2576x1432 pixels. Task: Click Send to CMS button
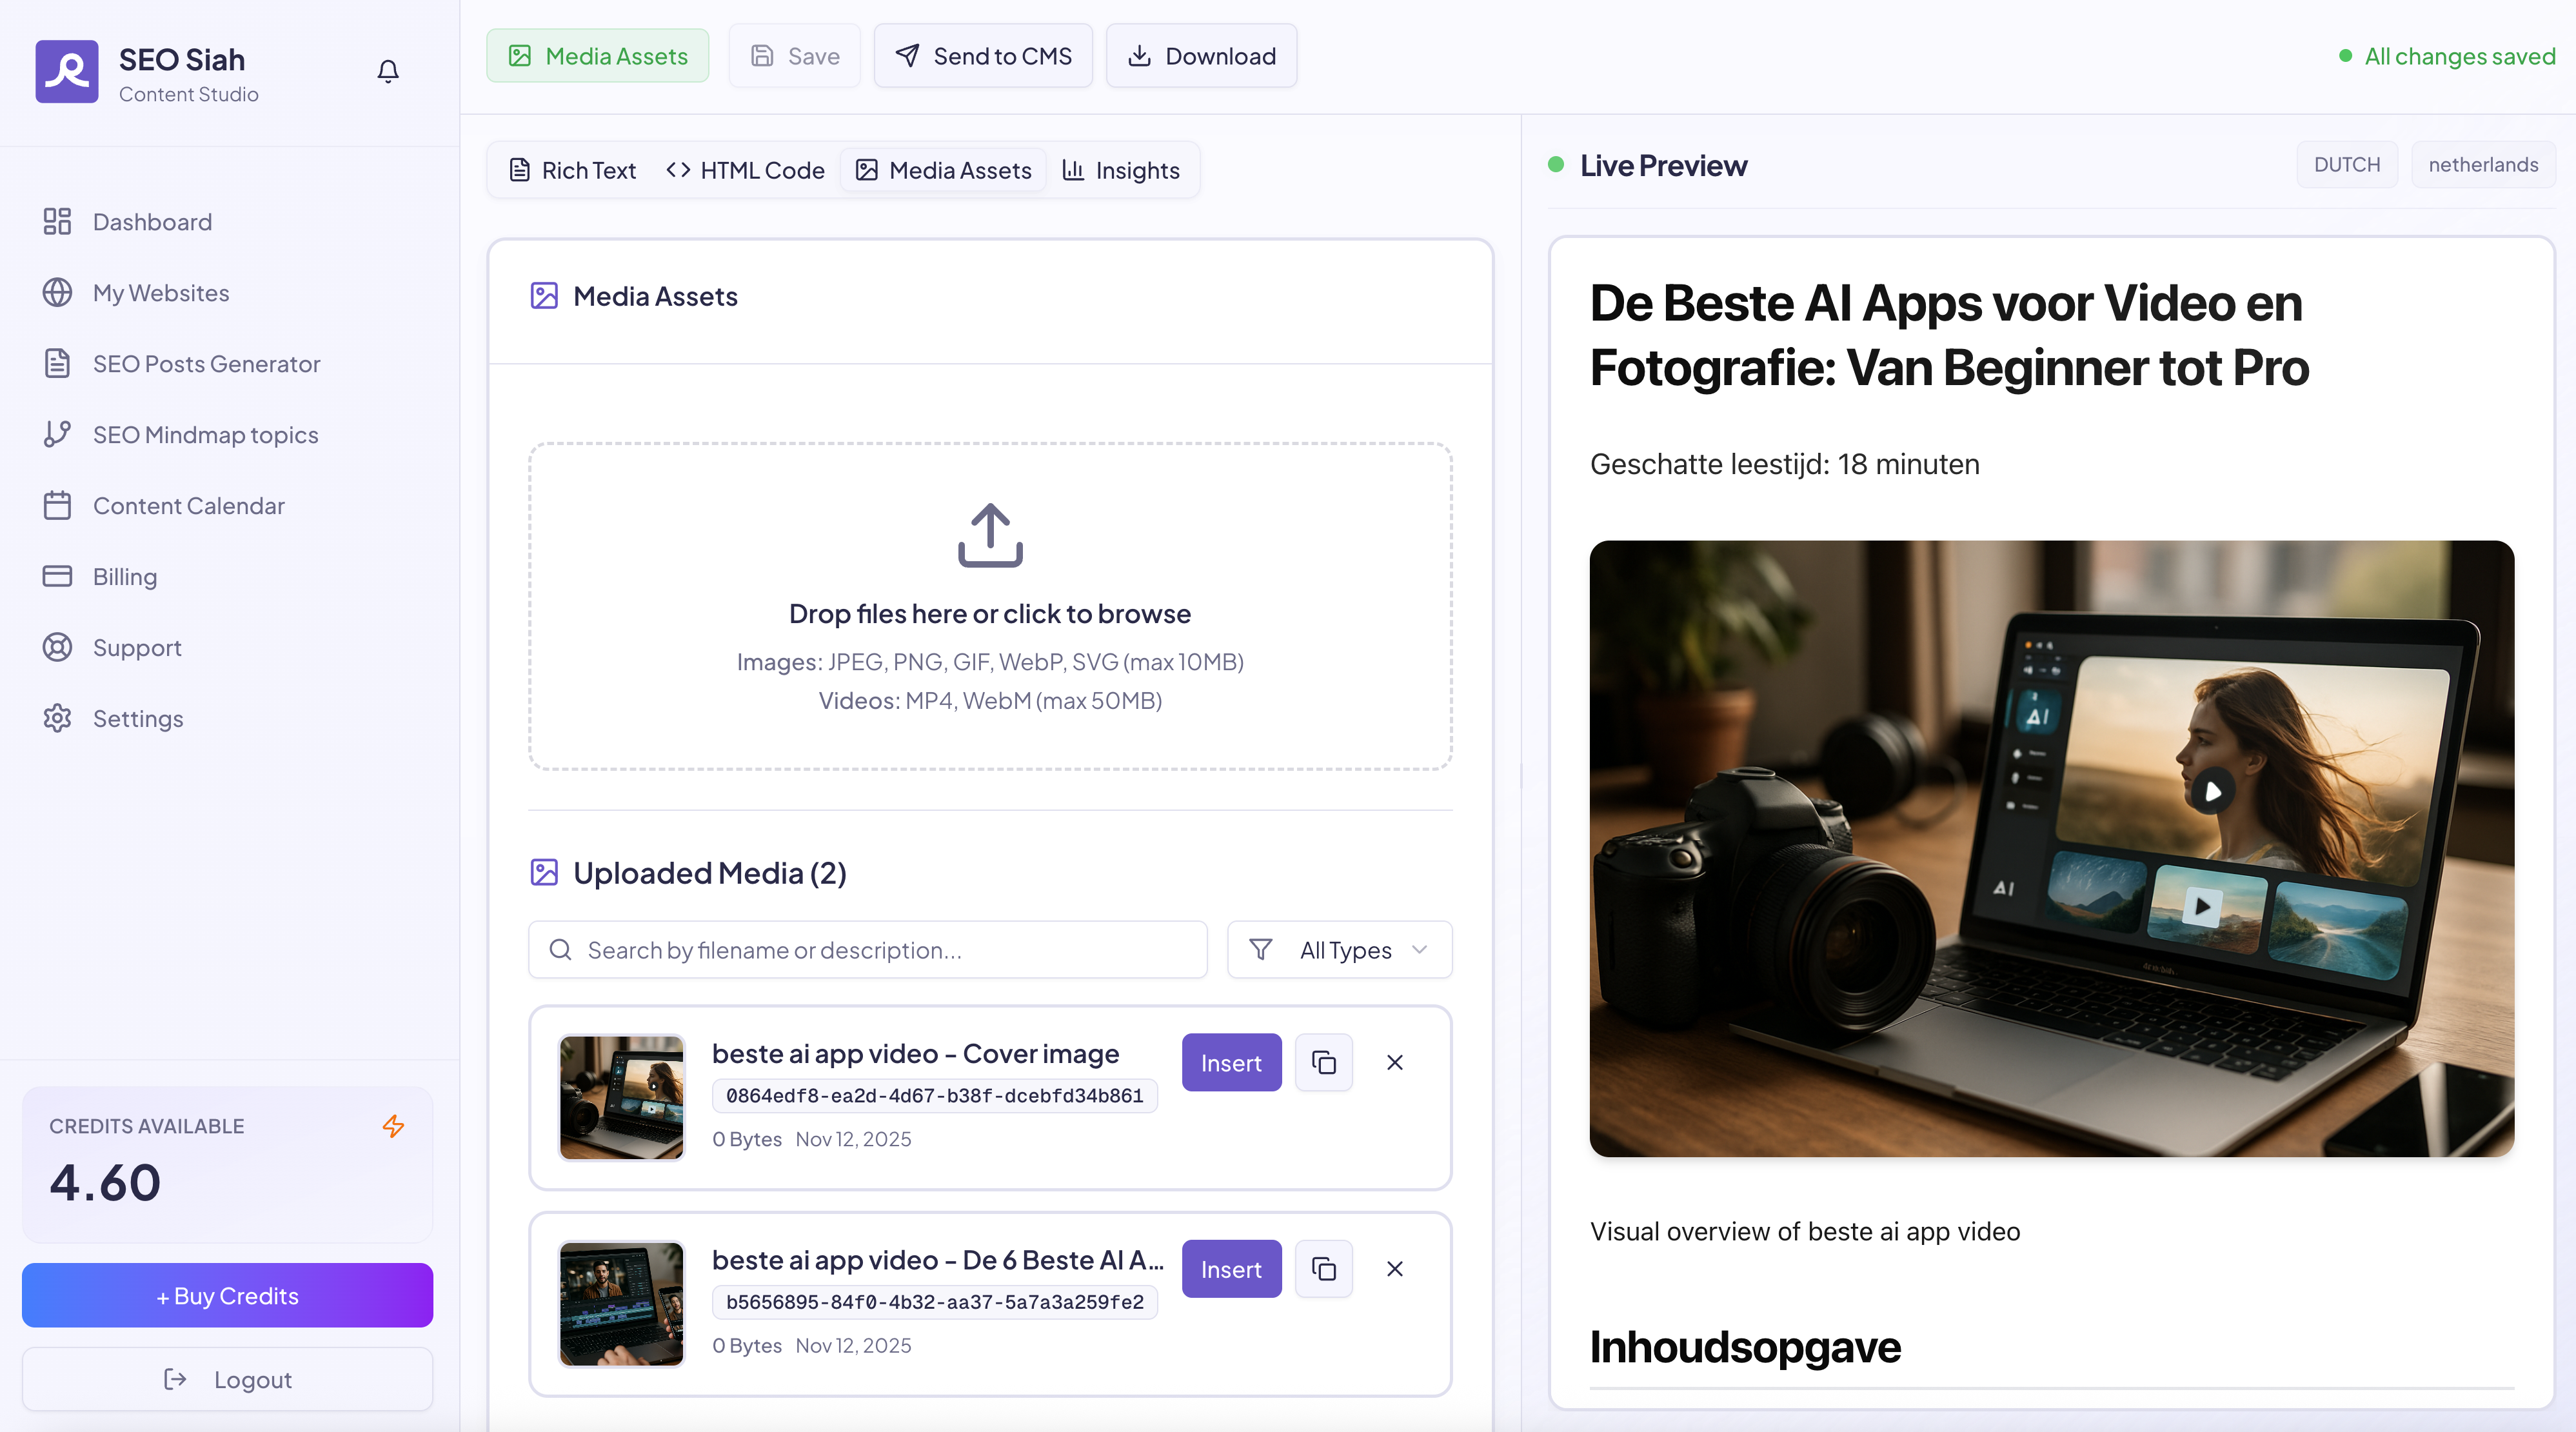pos(983,56)
